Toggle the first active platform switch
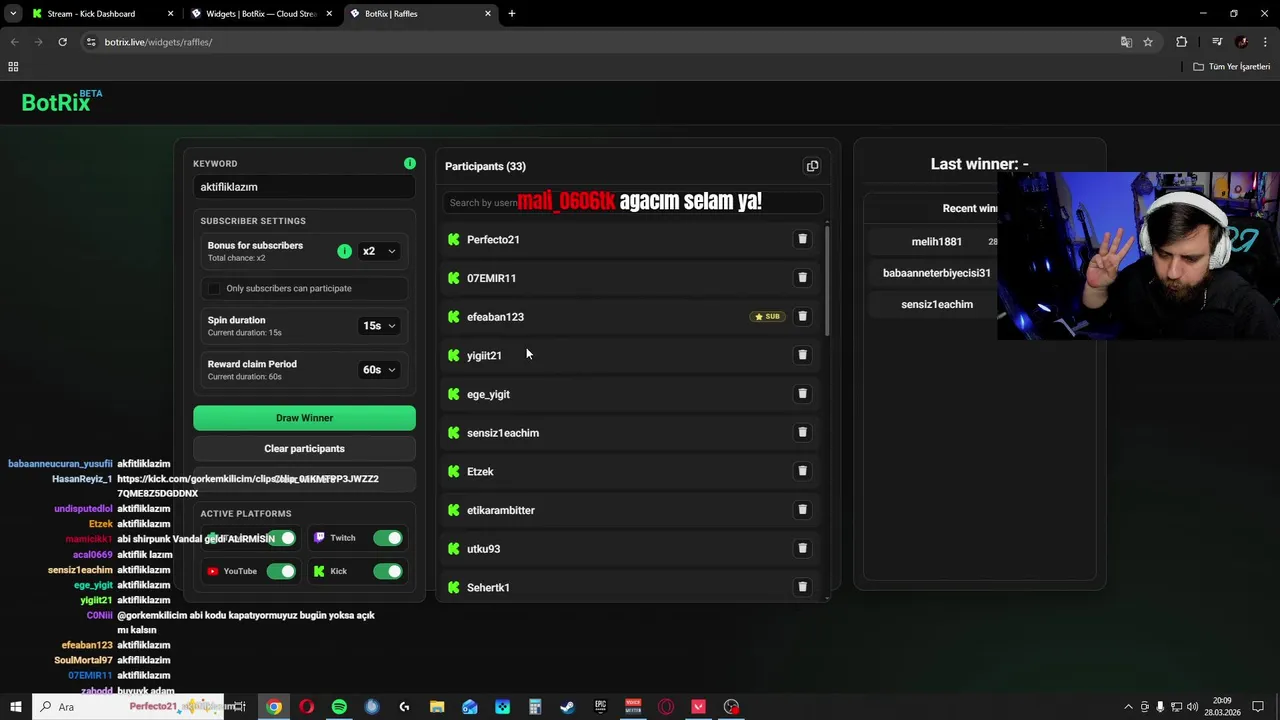This screenshot has width=1280, height=720. click(281, 538)
